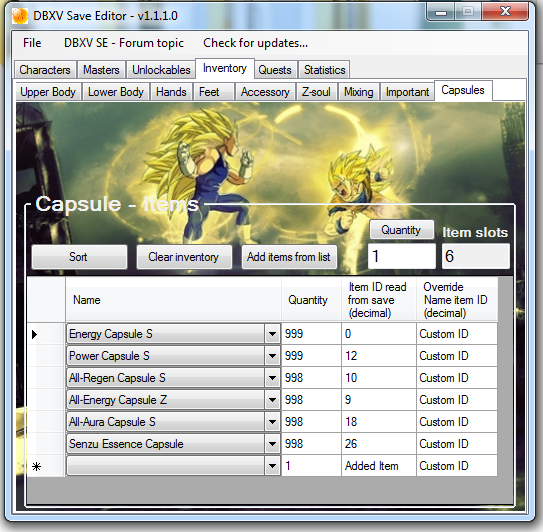Click the Dragon Ball app icon in title bar
This screenshot has height=532, width=543.
[x=19, y=16]
